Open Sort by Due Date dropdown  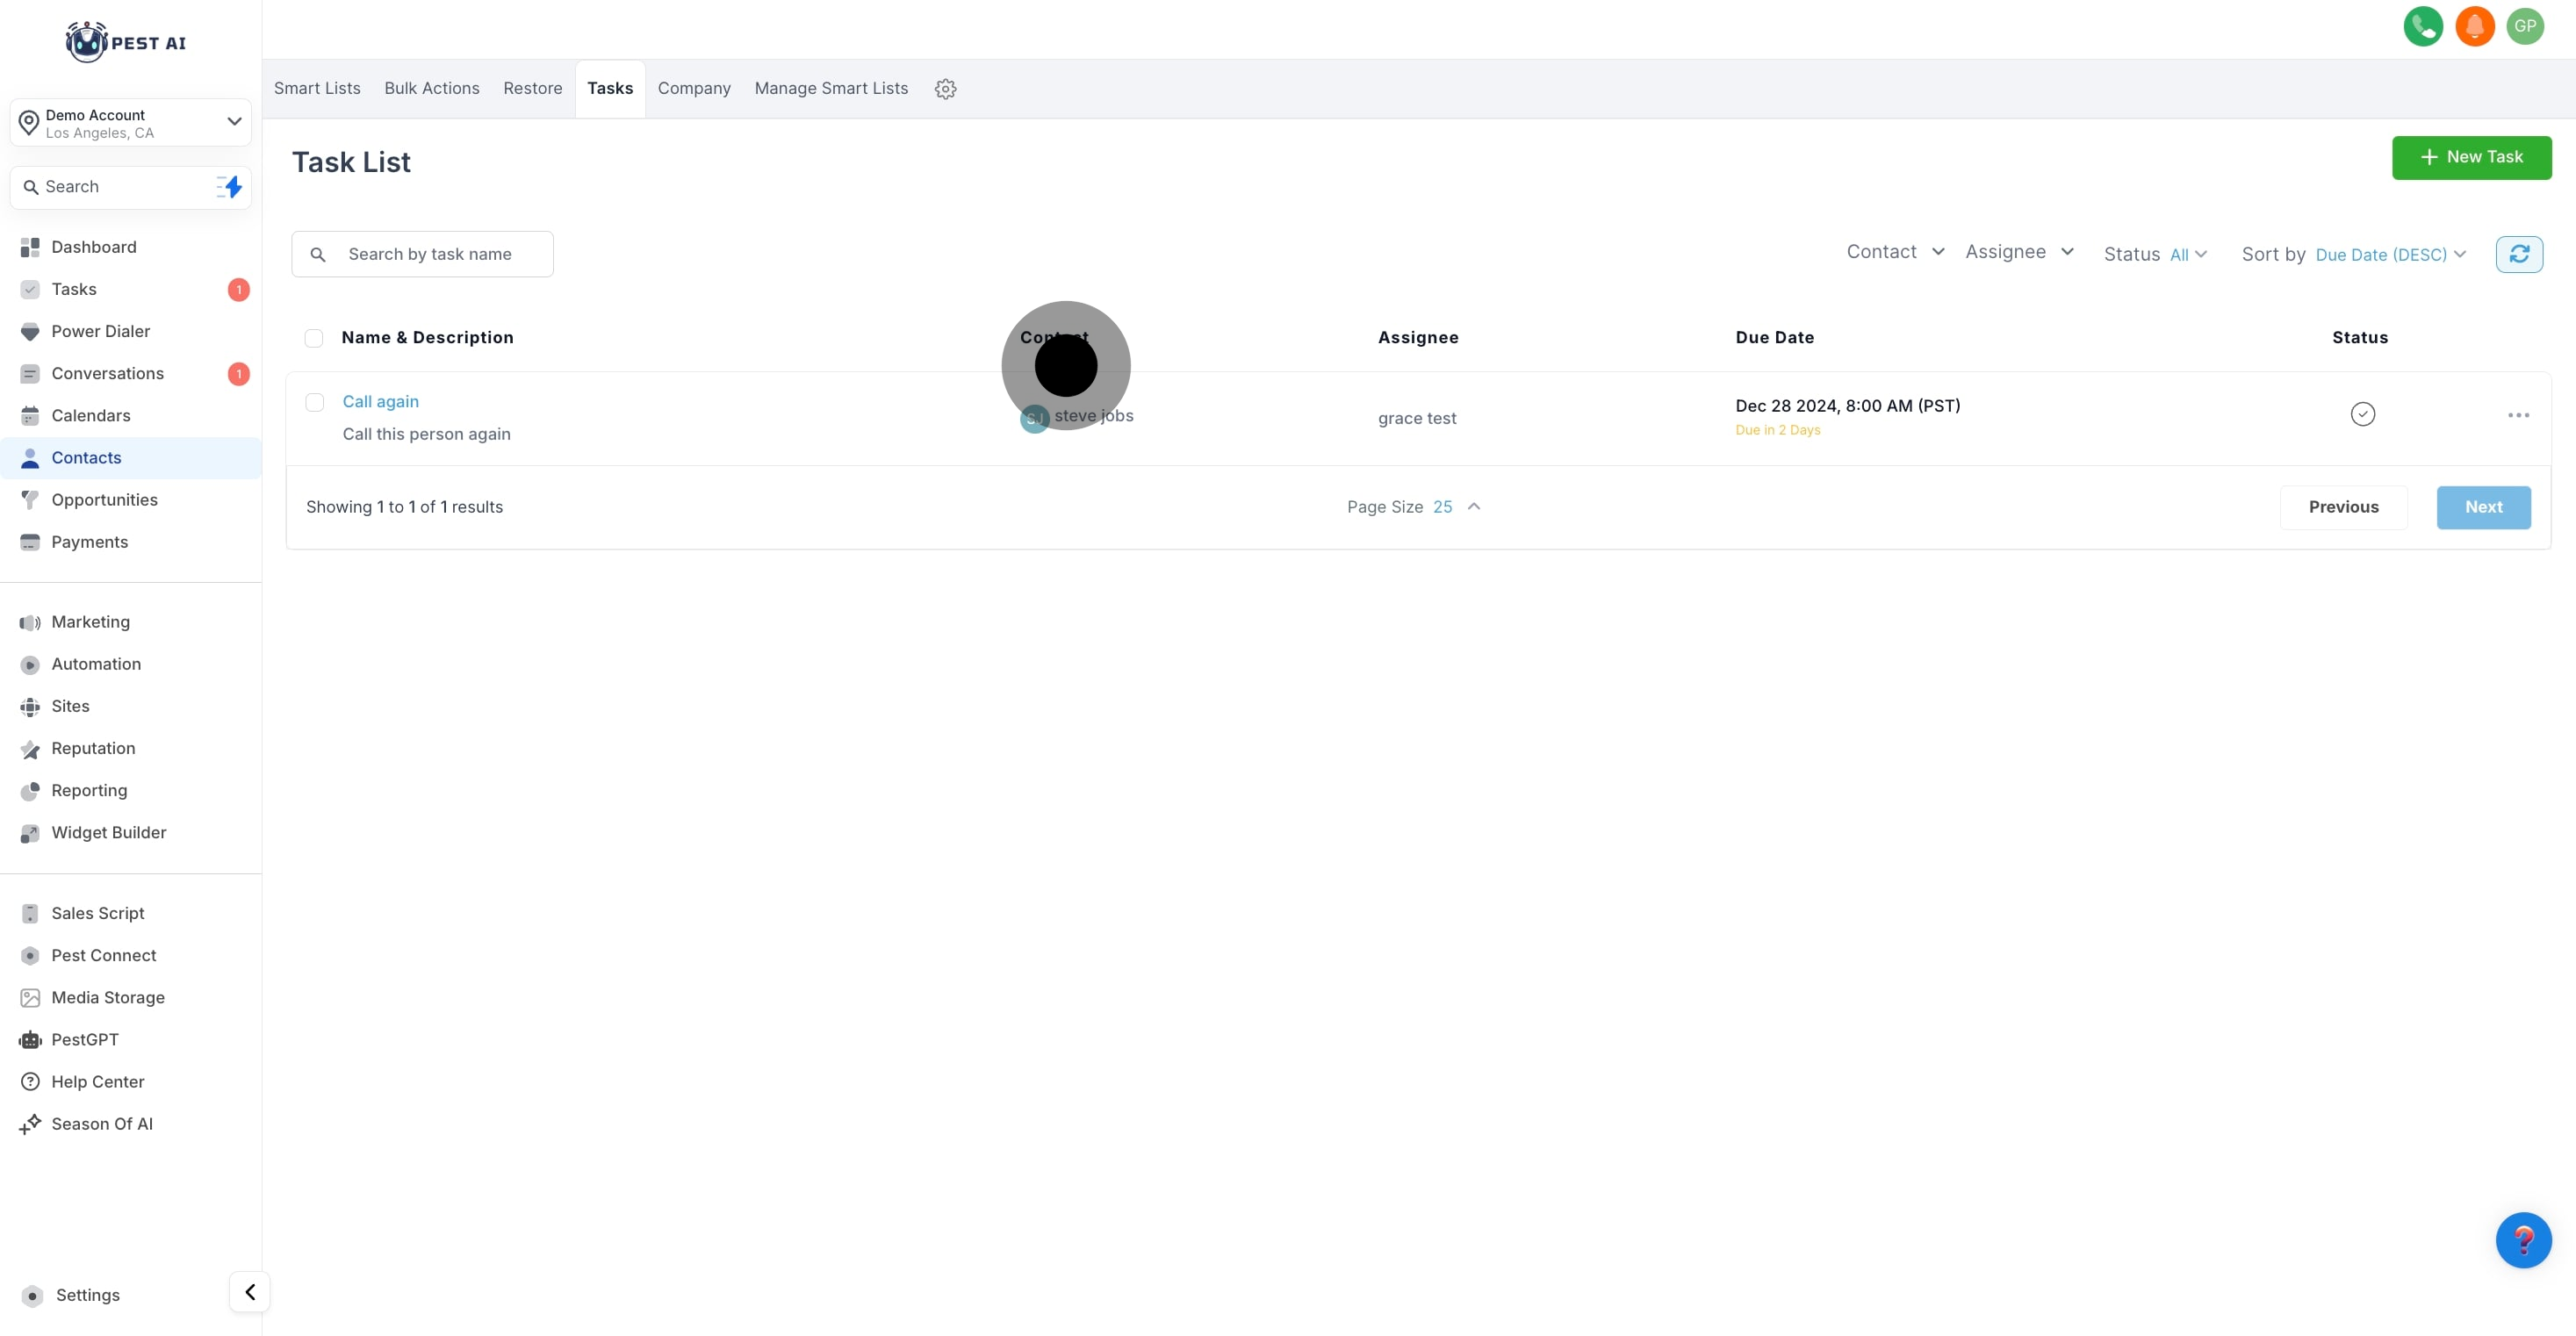point(2389,255)
